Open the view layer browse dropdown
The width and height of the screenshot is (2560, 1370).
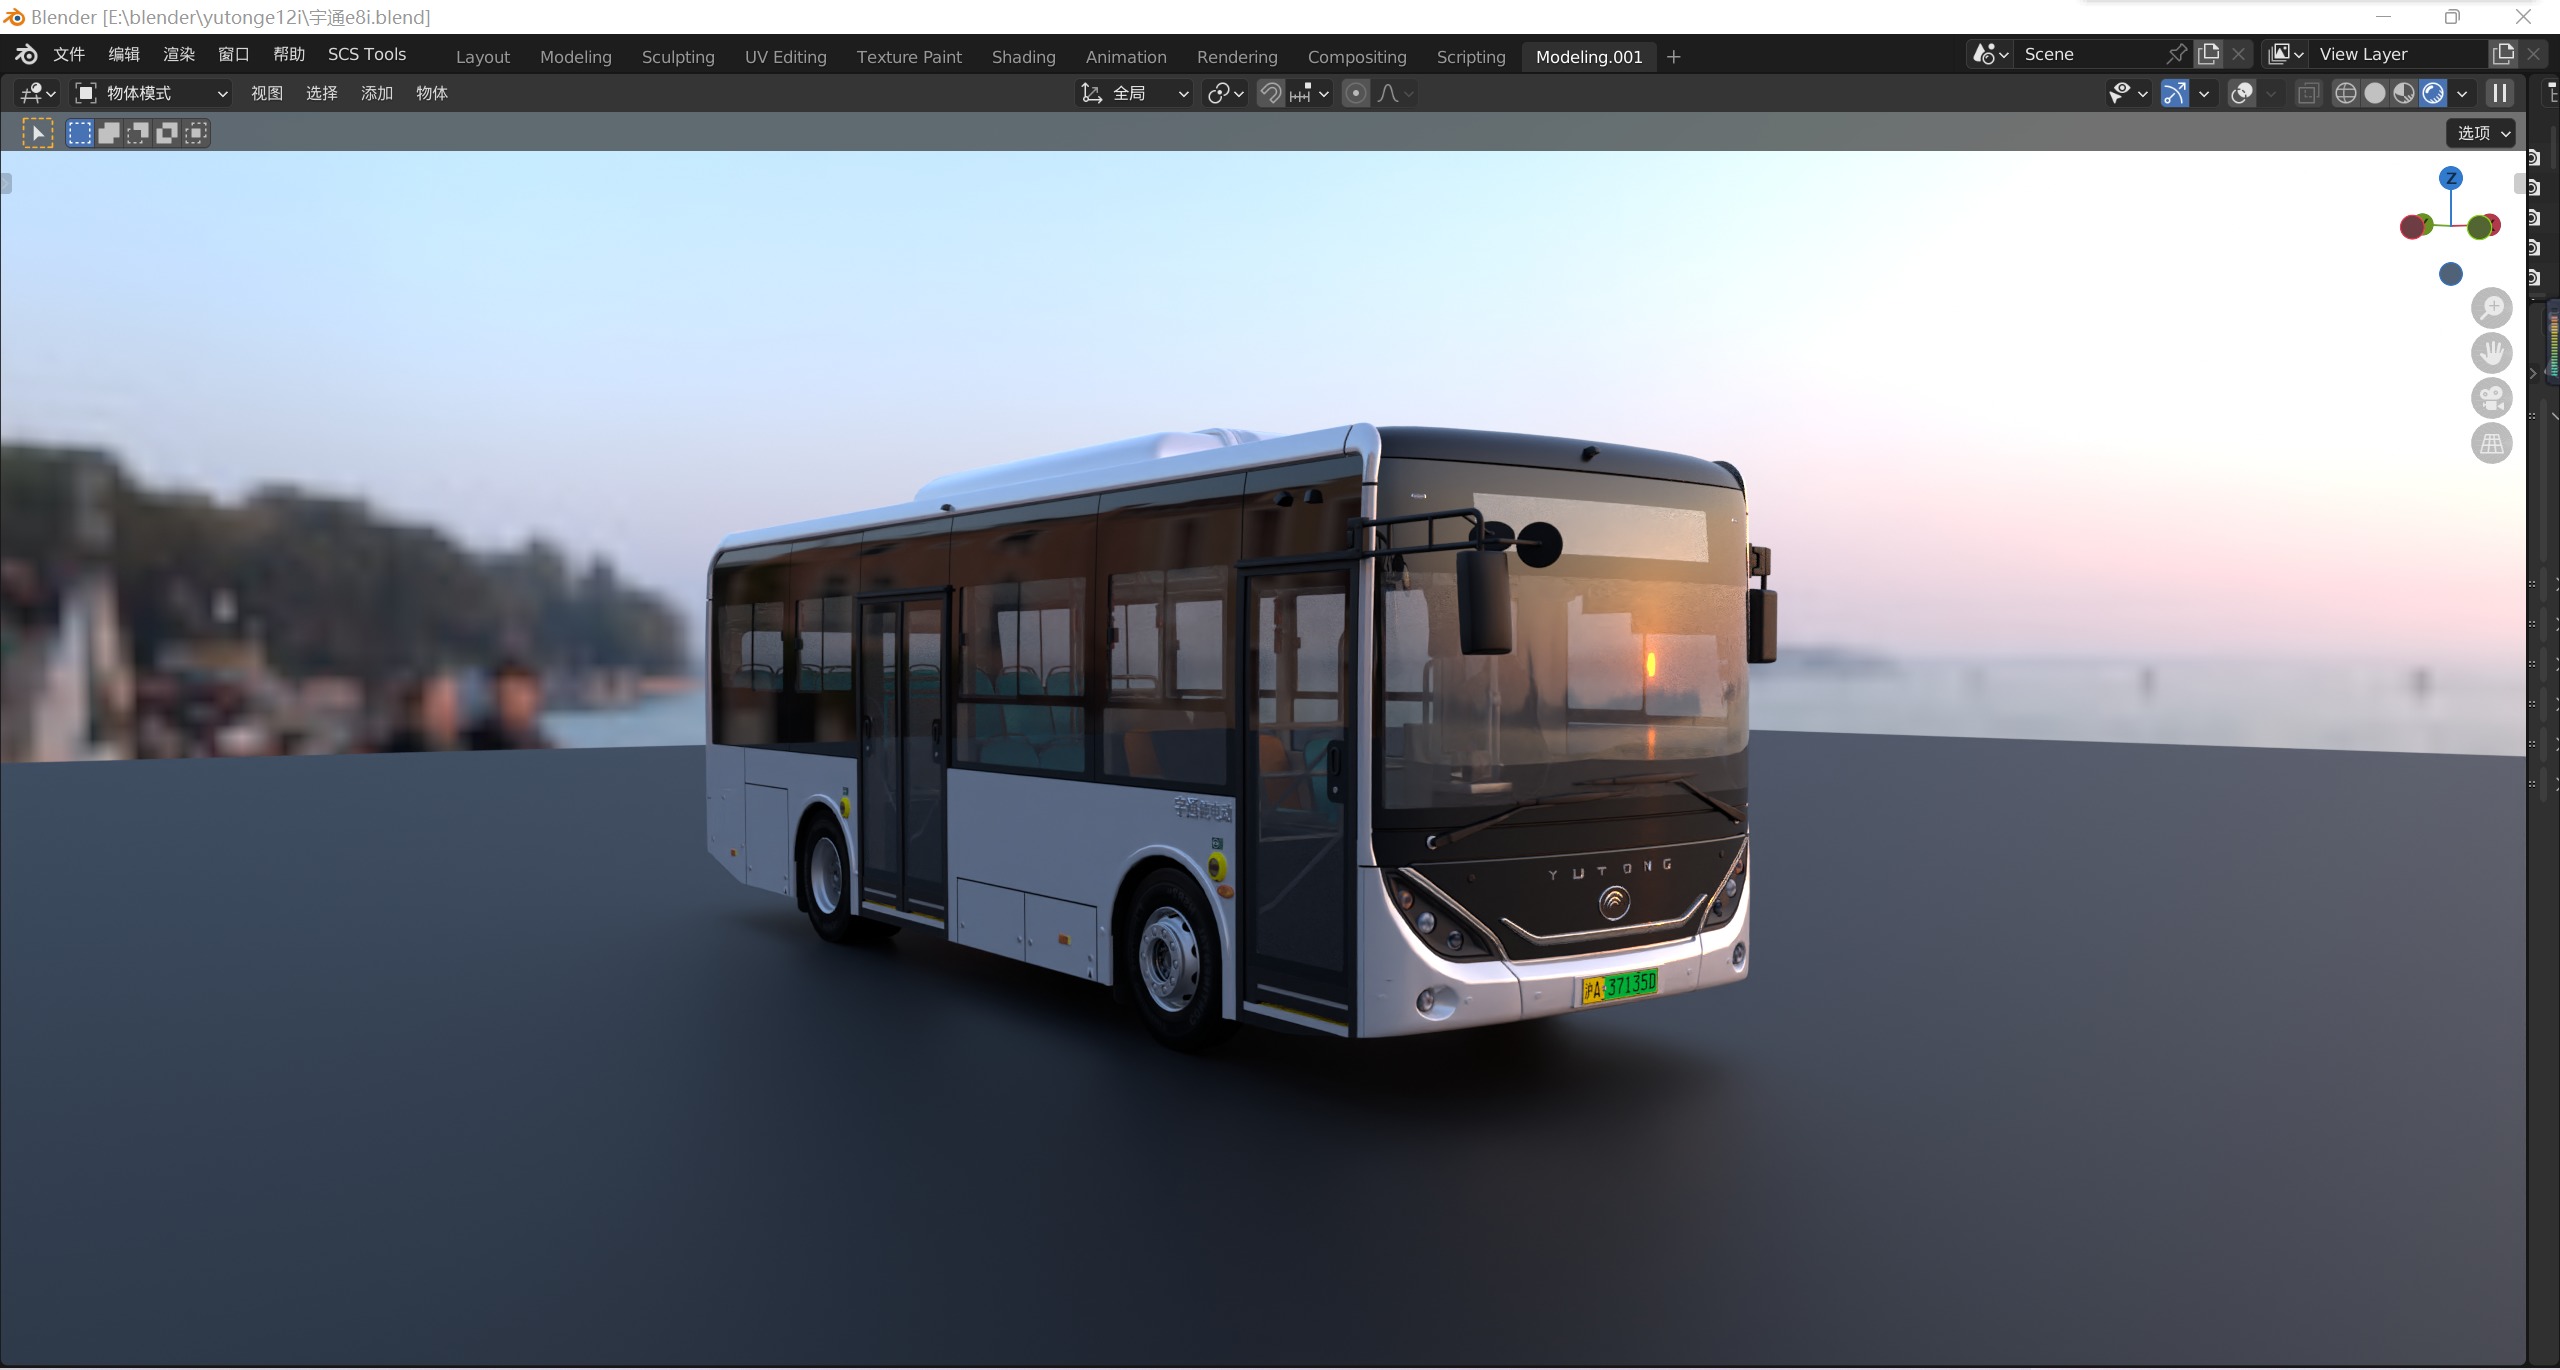tap(2286, 54)
